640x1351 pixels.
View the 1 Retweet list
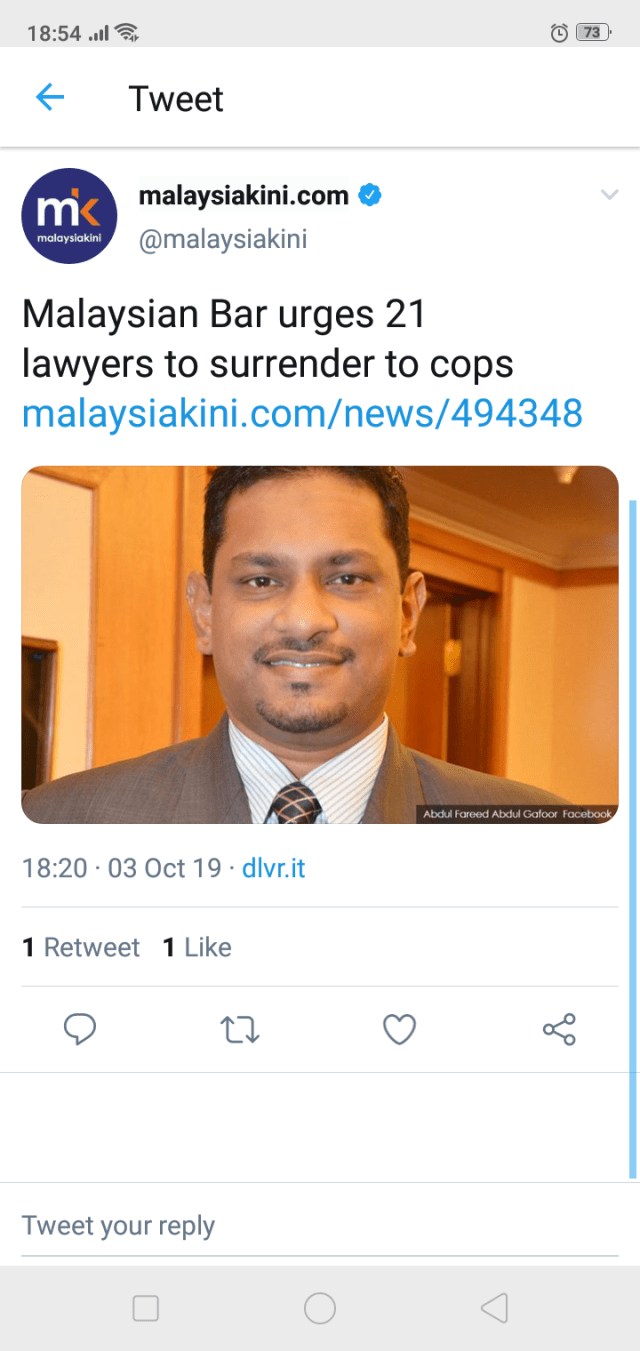tap(81, 947)
